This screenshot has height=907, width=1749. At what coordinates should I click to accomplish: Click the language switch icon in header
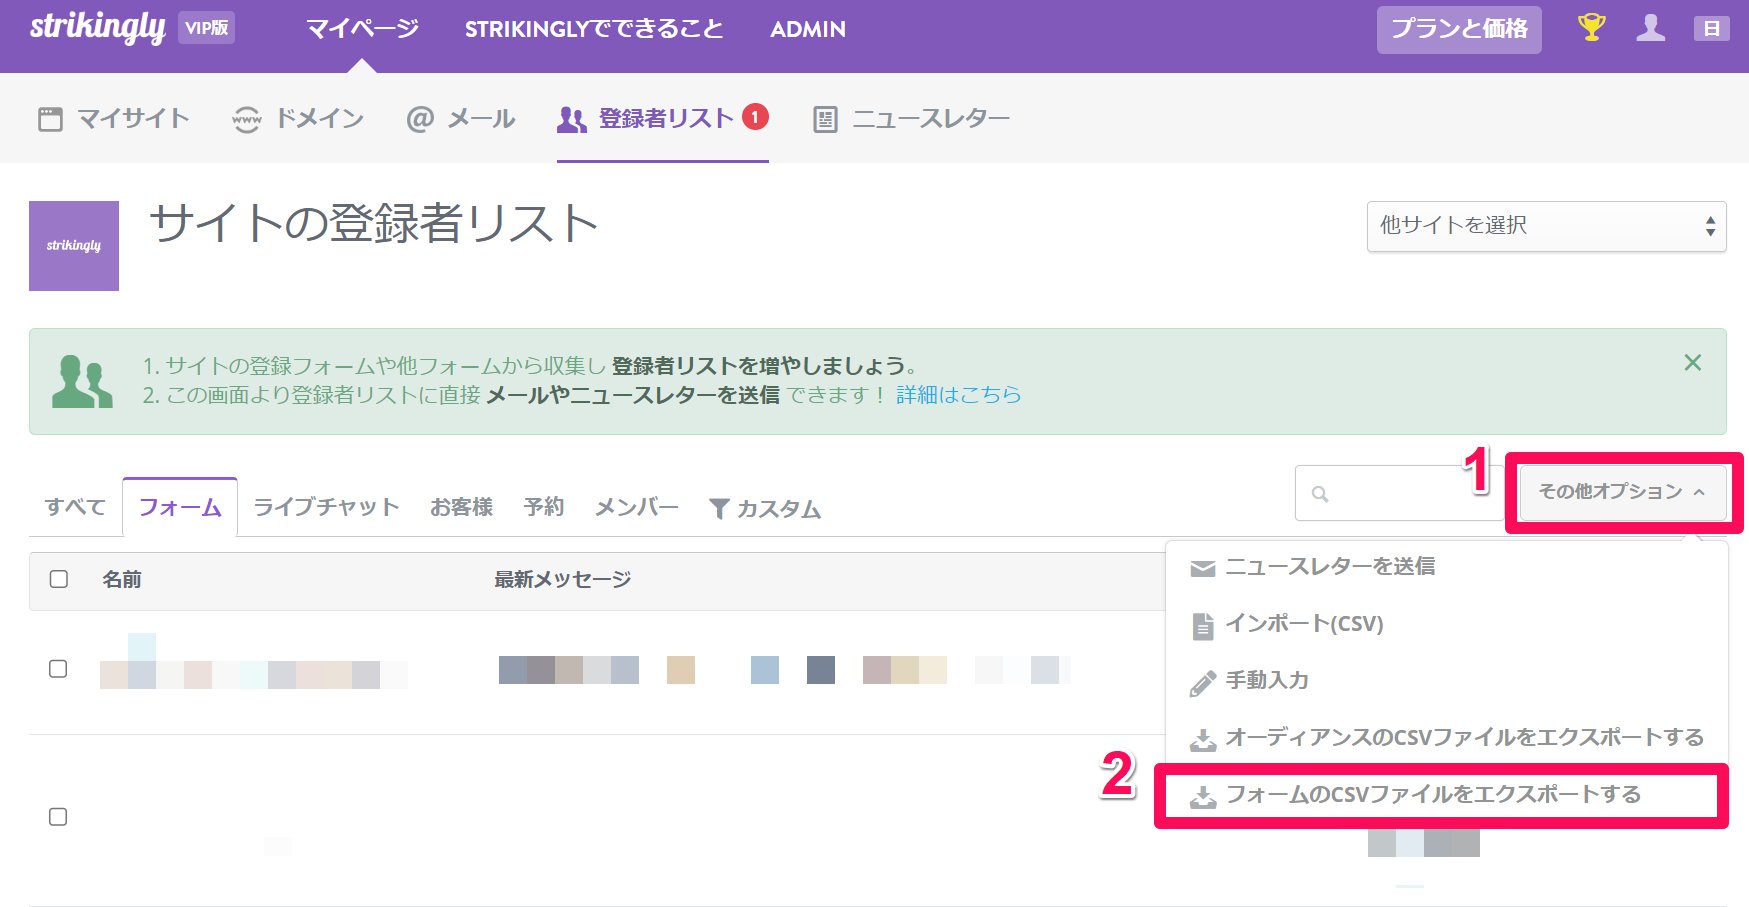pyautogui.click(x=1711, y=28)
